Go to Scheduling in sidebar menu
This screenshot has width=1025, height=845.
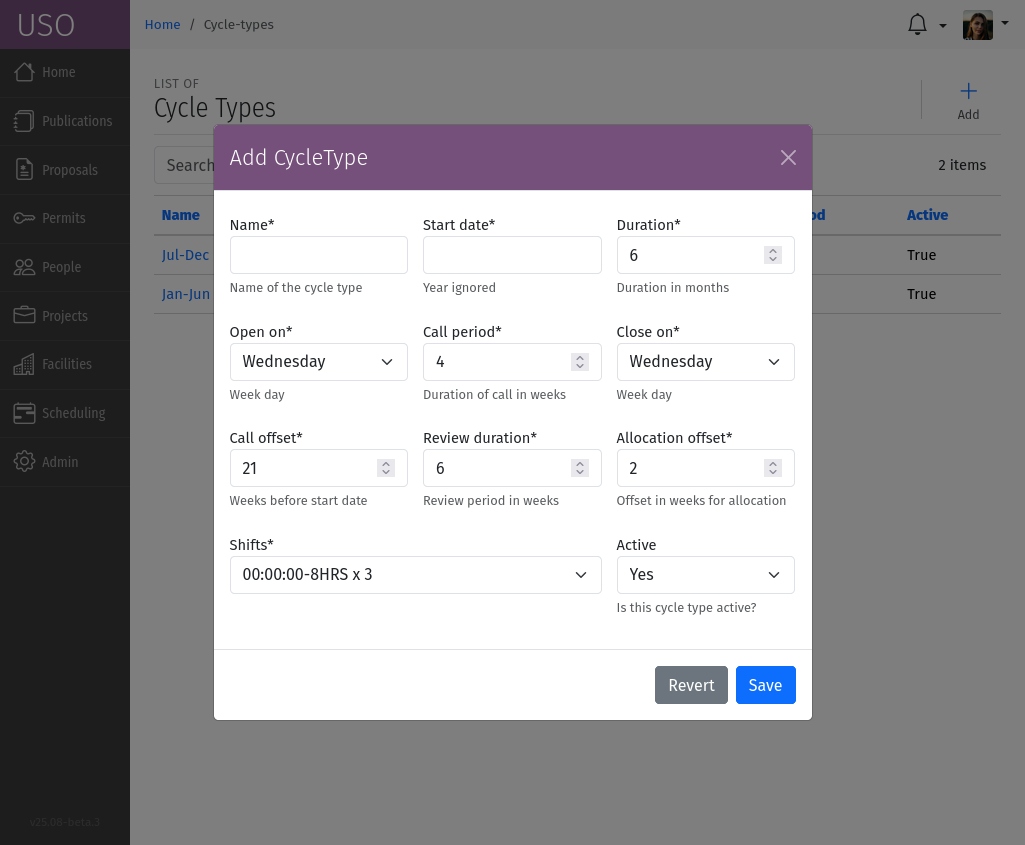click(x=65, y=413)
